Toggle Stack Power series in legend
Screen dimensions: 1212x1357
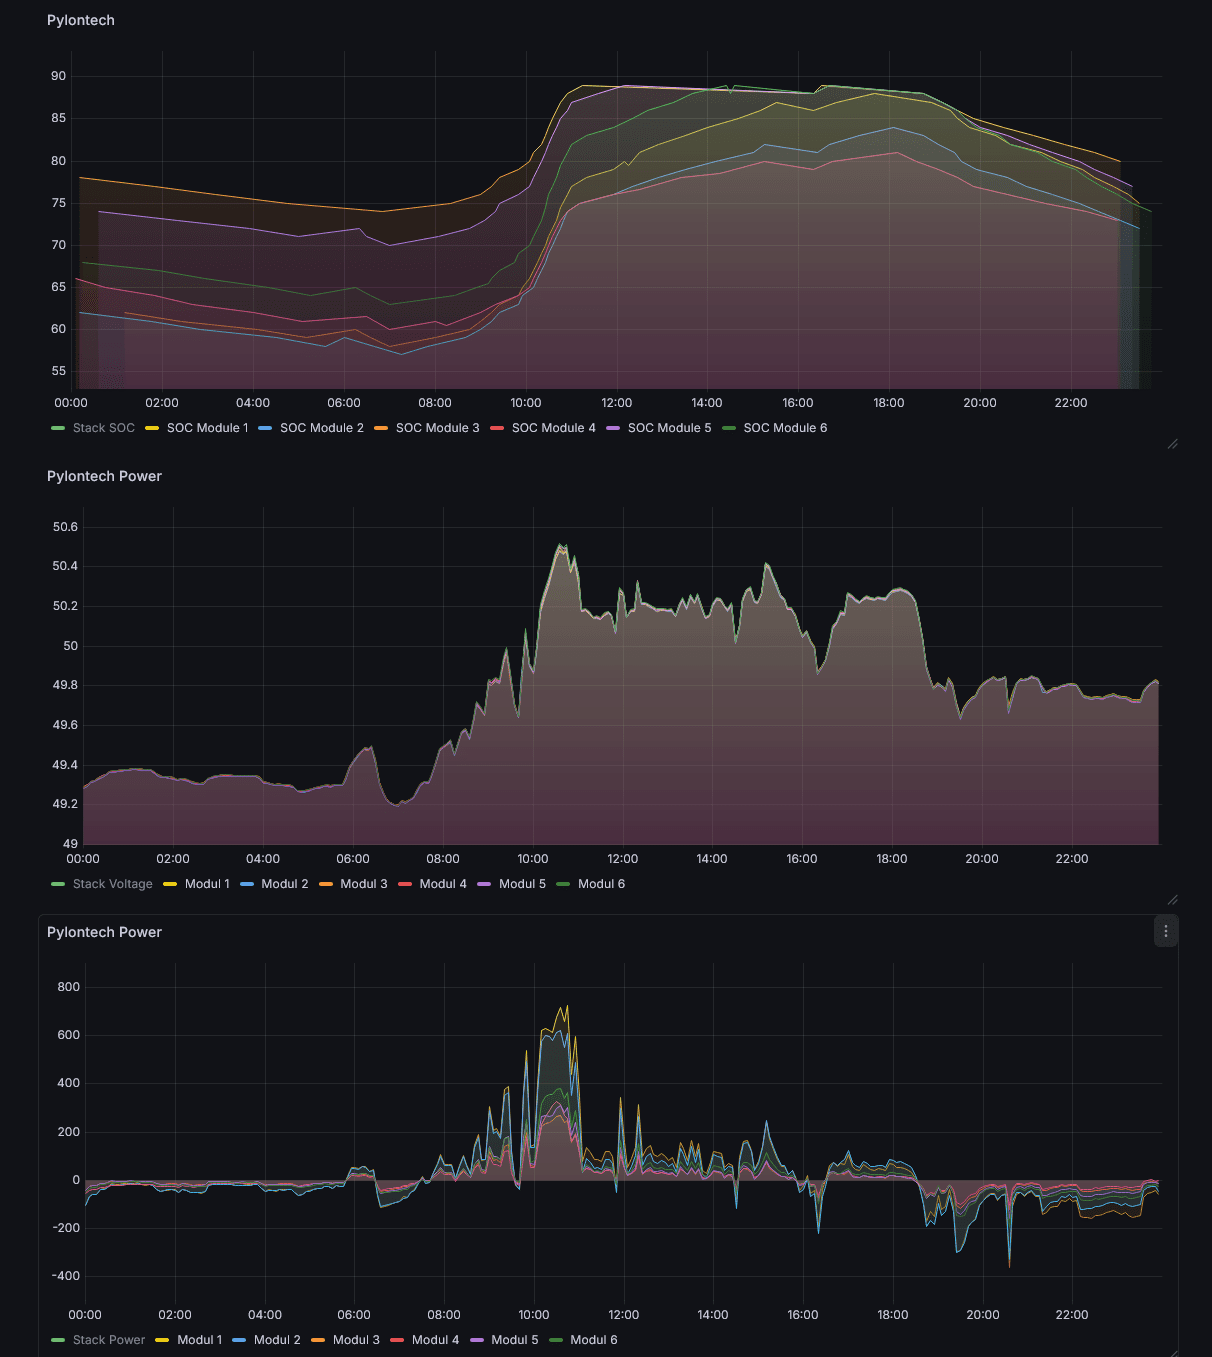(x=108, y=1340)
